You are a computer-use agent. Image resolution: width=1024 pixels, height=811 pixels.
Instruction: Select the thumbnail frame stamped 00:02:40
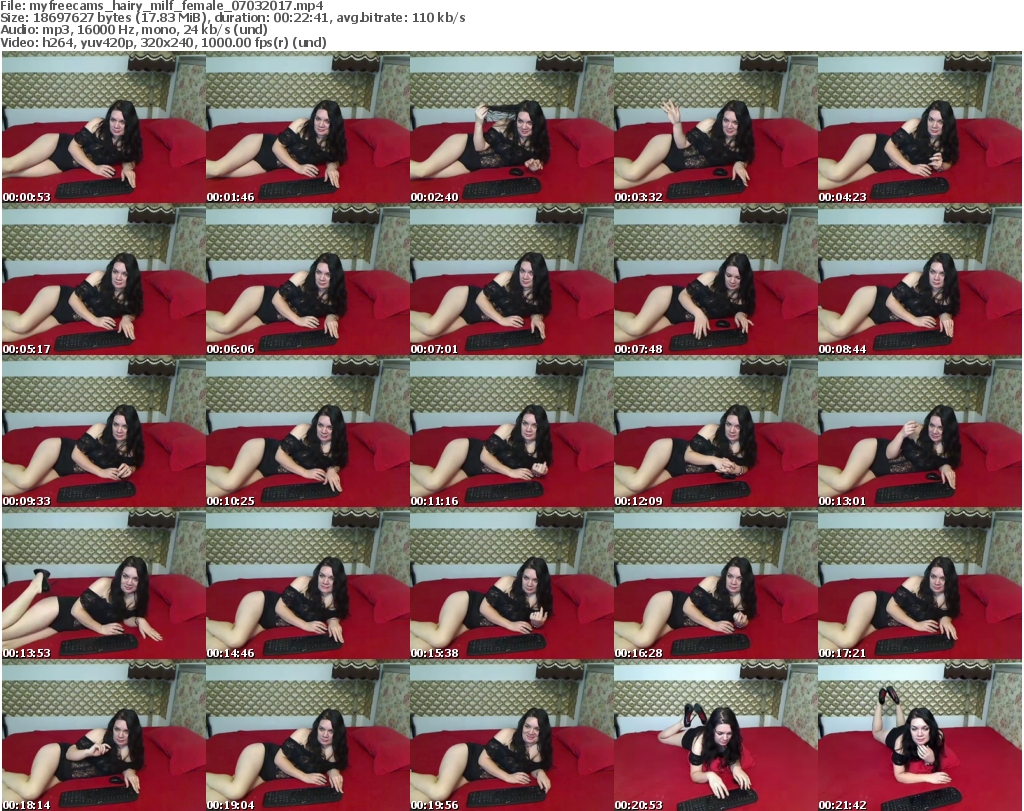tap(511, 127)
